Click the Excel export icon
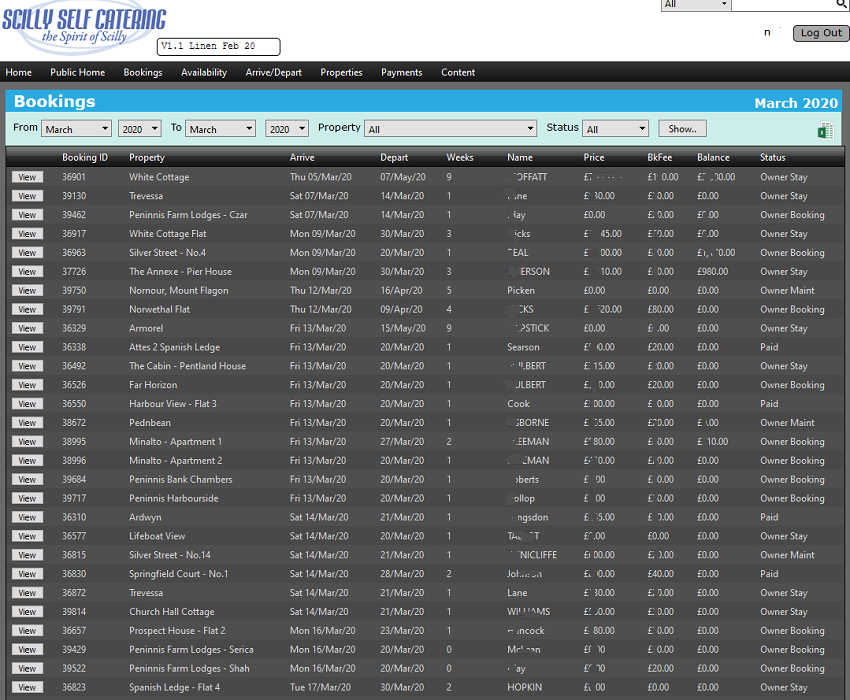Viewport: 850px width, 700px height. point(826,131)
